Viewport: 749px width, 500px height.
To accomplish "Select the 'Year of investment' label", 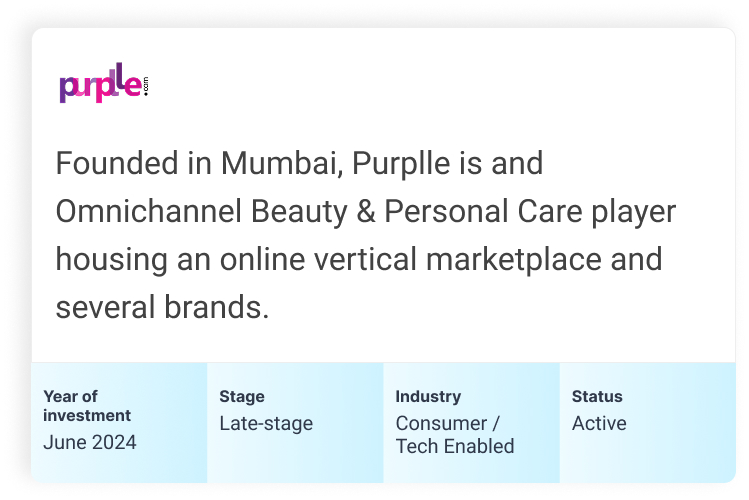I will [87, 406].
